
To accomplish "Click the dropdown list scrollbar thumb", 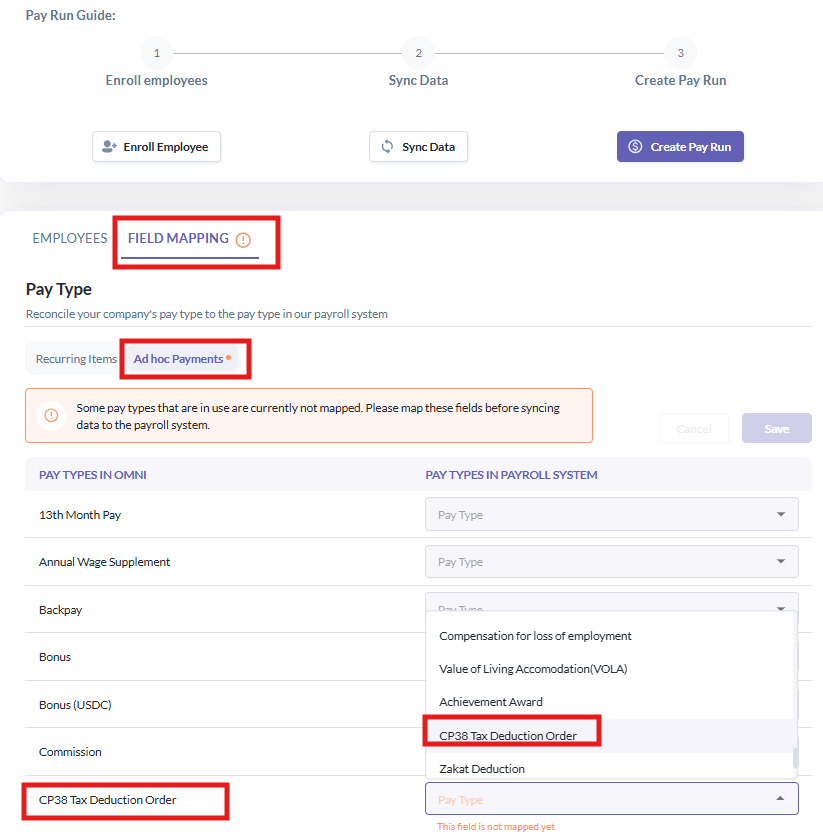I will (795, 757).
